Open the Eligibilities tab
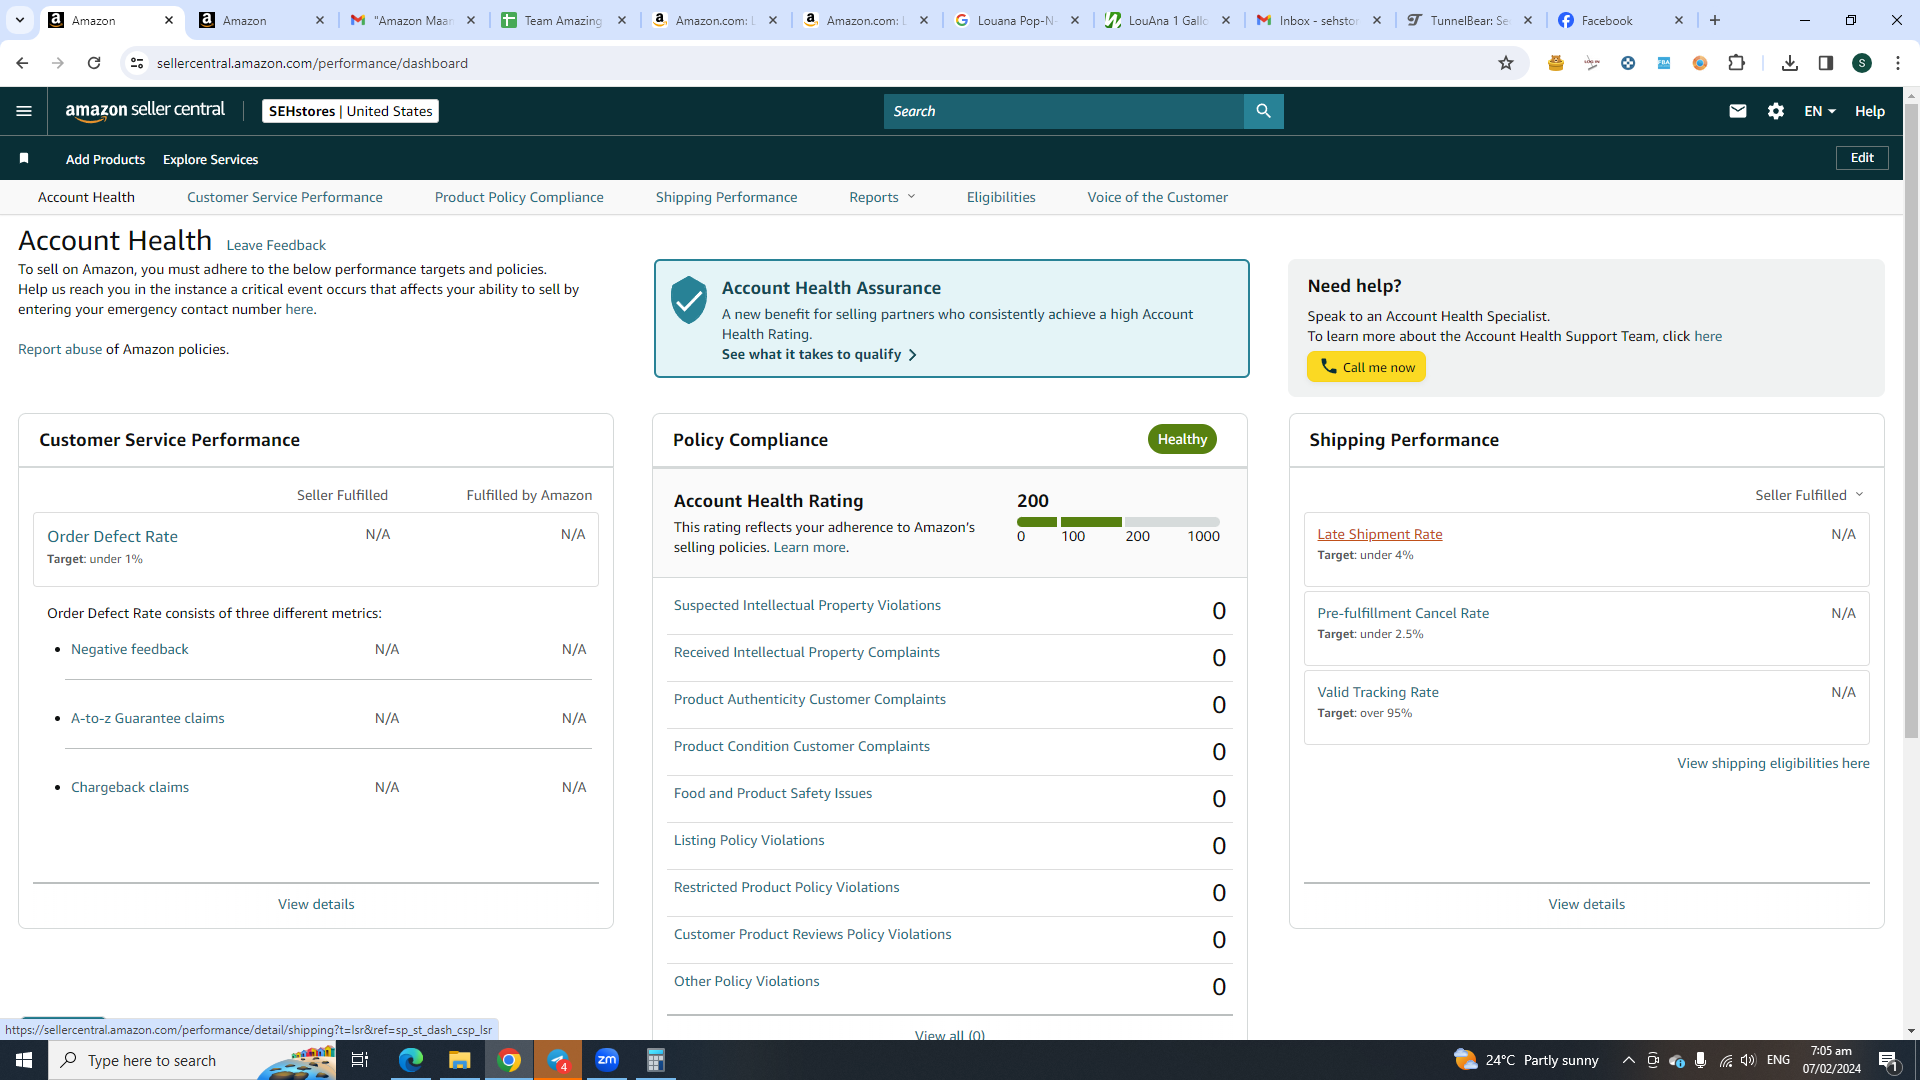 pos(1001,197)
